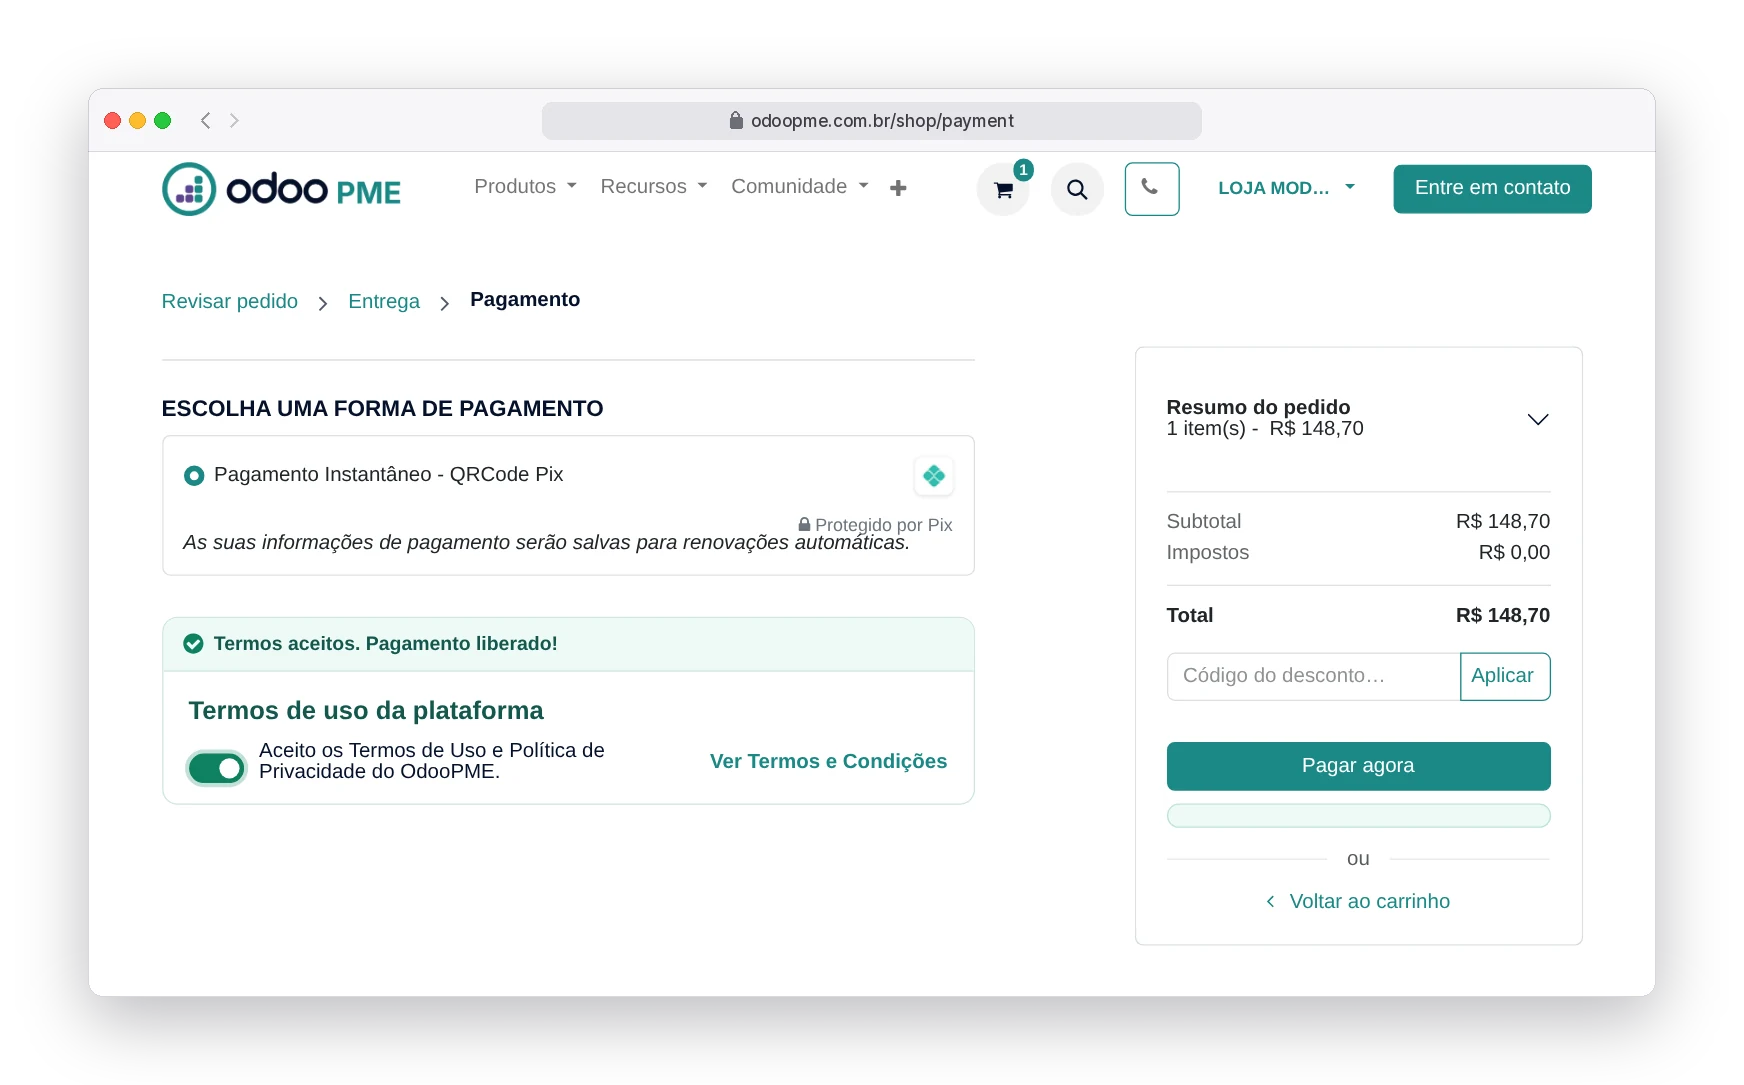This screenshot has width=1744, height=1085.
Task: Expand the Resumo do pedido chevron
Action: pos(1538,419)
